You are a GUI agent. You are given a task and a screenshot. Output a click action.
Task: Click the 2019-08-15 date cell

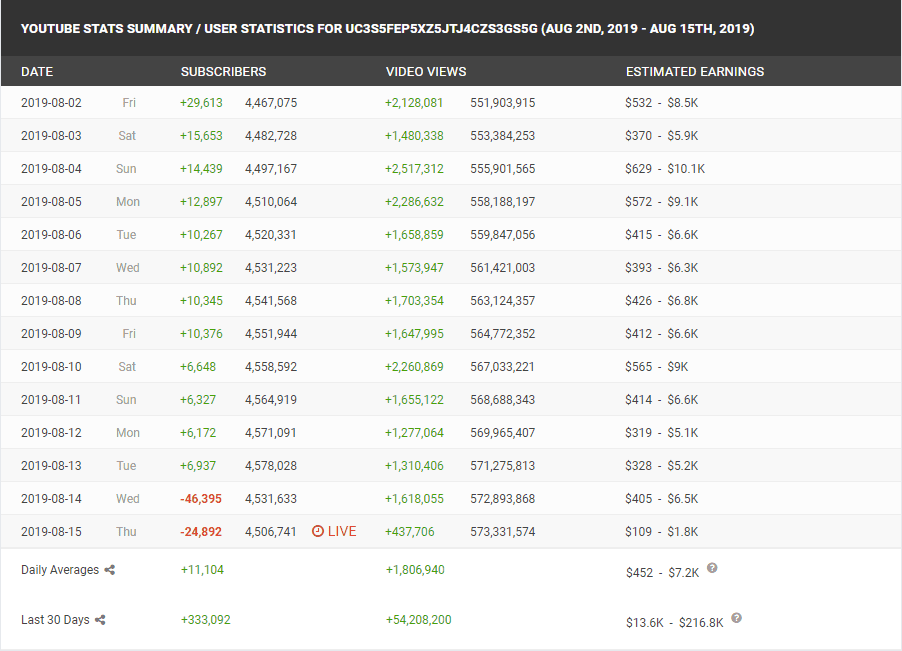pyautogui.click(x=52, y=532)
